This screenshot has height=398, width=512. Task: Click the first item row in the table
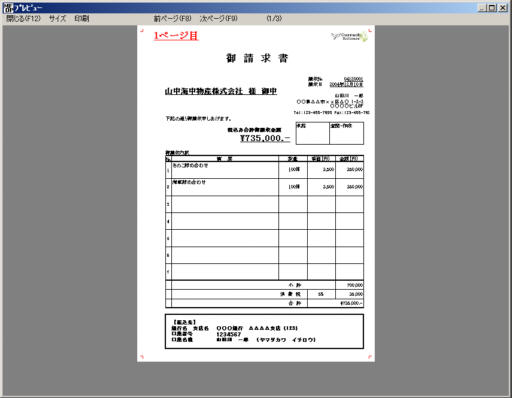264,170
